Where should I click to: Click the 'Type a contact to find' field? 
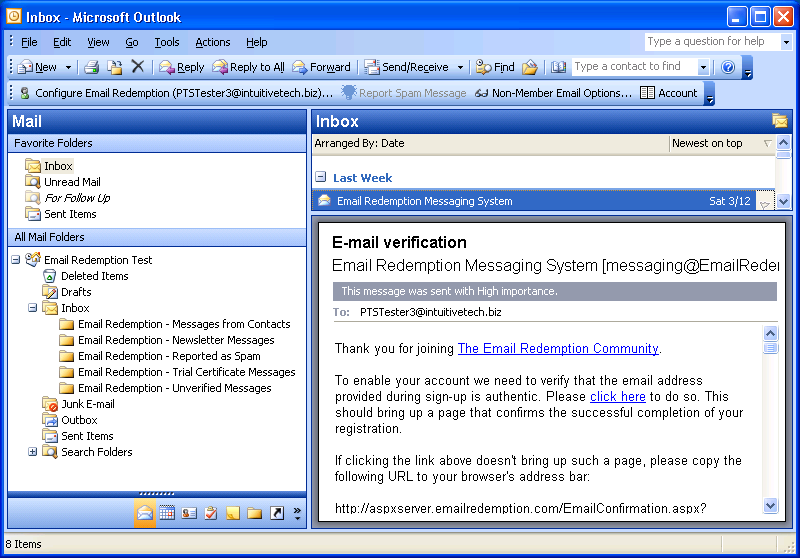tap(634, 66)
